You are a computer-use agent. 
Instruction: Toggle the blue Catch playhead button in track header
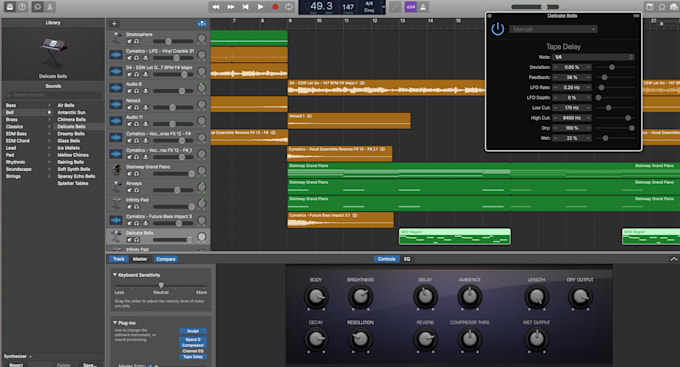pyautogui.click(x=202, y=23)
